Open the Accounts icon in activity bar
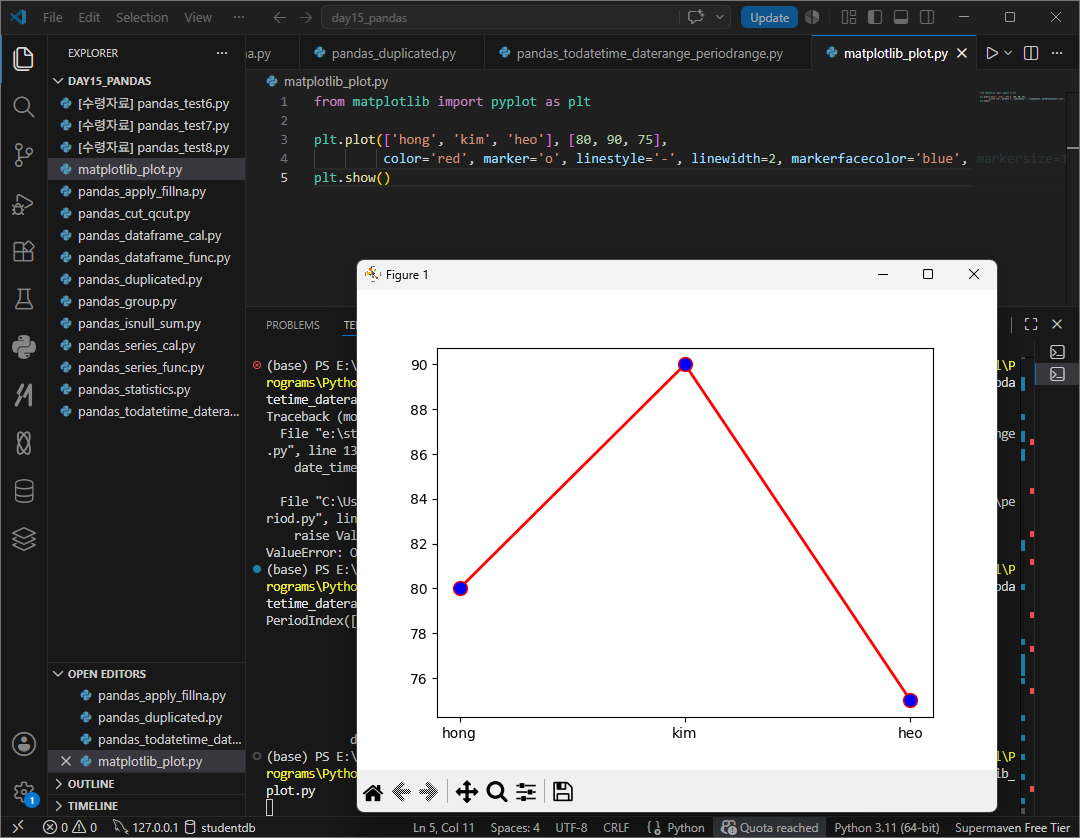The width and height of the screenshot is (1080, 838). [x=23, y=744]
